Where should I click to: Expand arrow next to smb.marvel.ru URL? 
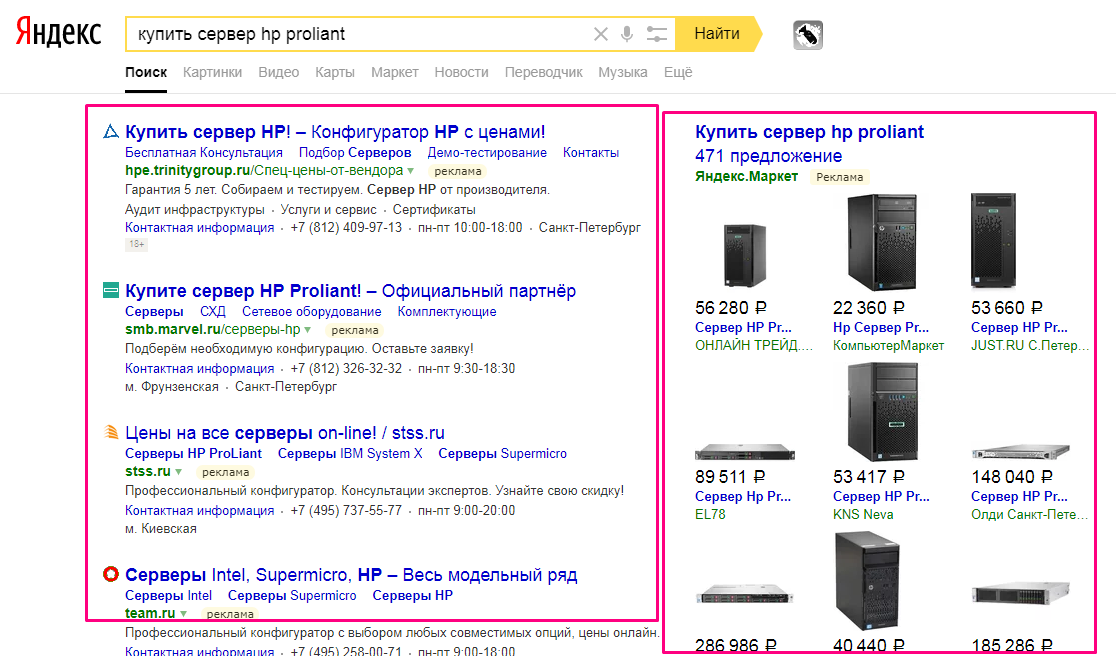click(308, 330)
